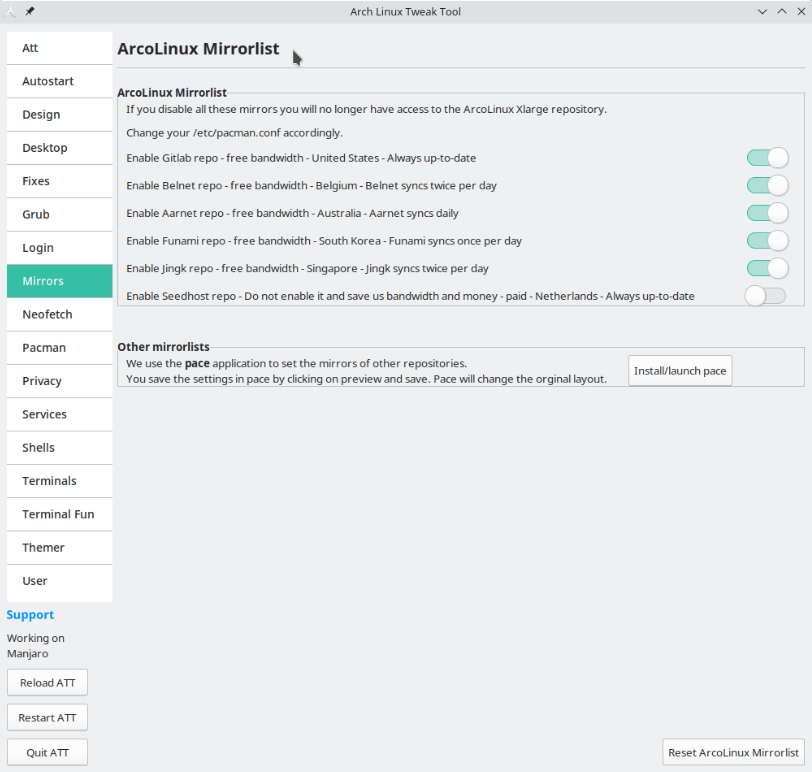Image resolution: width=812 pixels, height=772 pixels.
Task: Switch off the Funami repo mirror
Action: (767, 241)
